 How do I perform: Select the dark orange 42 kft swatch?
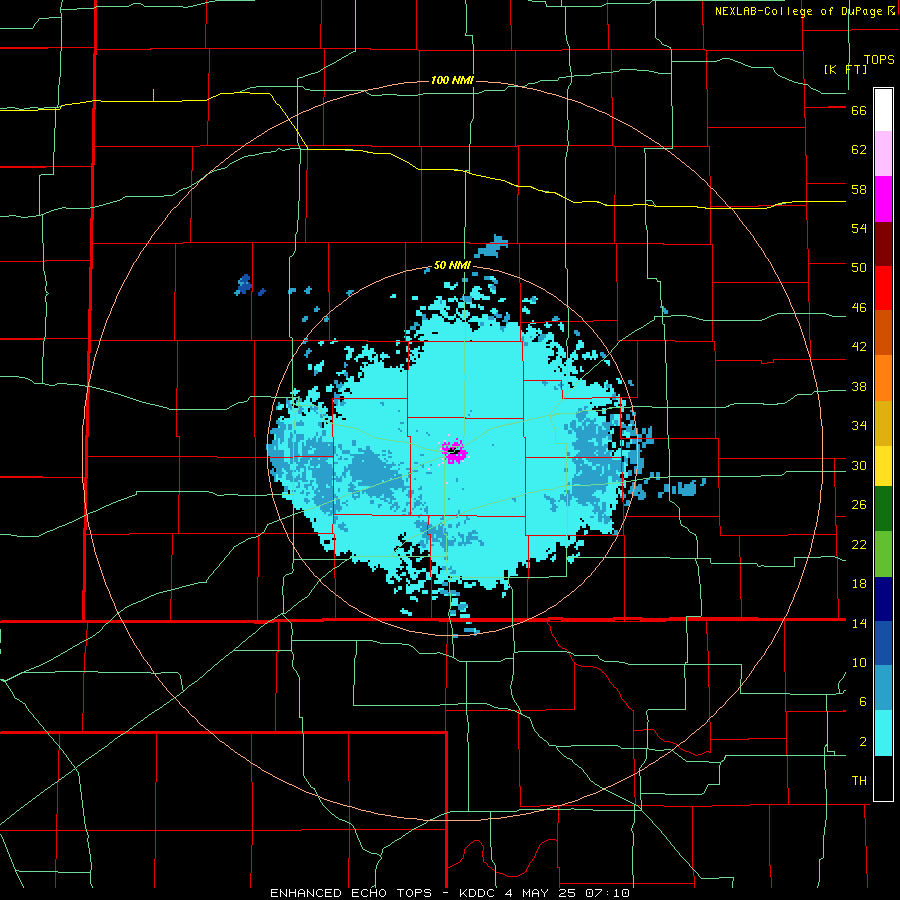click(883, 333)
